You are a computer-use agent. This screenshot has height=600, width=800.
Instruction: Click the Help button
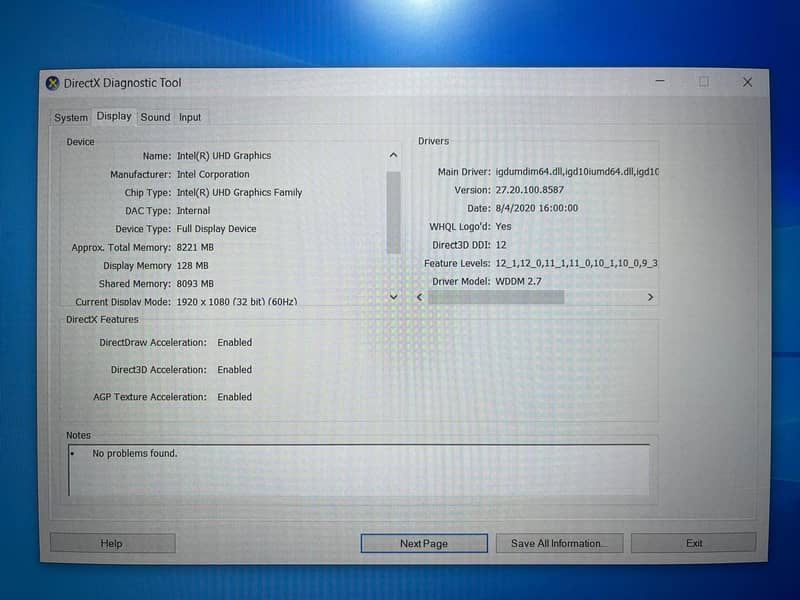click(x=113, y=543)
